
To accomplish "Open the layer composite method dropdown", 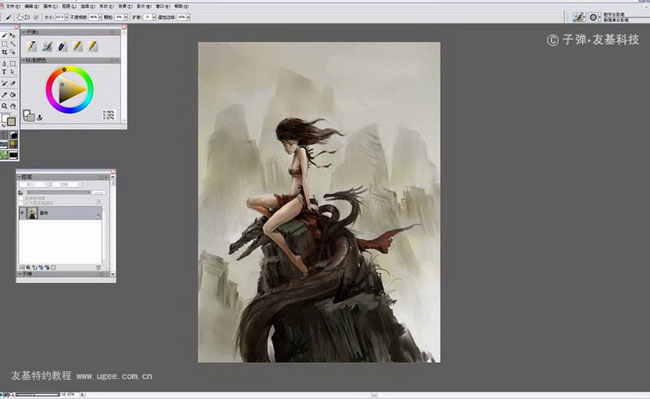I will 34,184.
